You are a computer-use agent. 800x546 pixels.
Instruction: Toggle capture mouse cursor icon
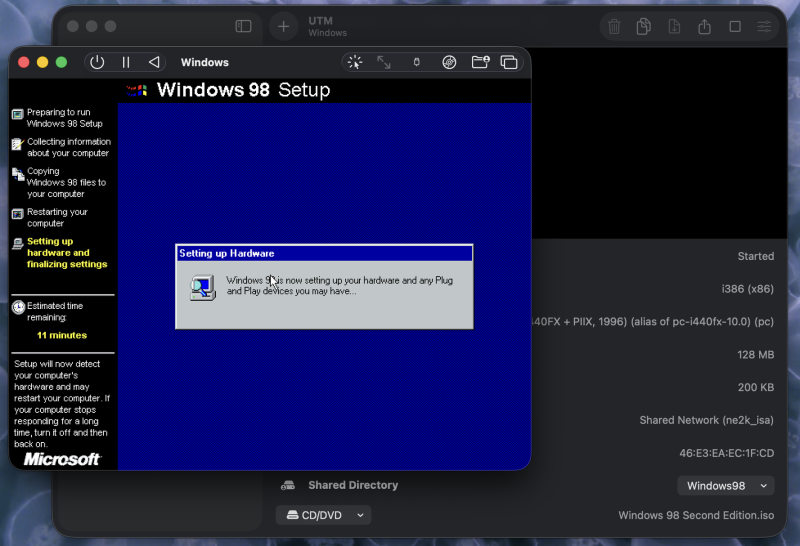355,62
